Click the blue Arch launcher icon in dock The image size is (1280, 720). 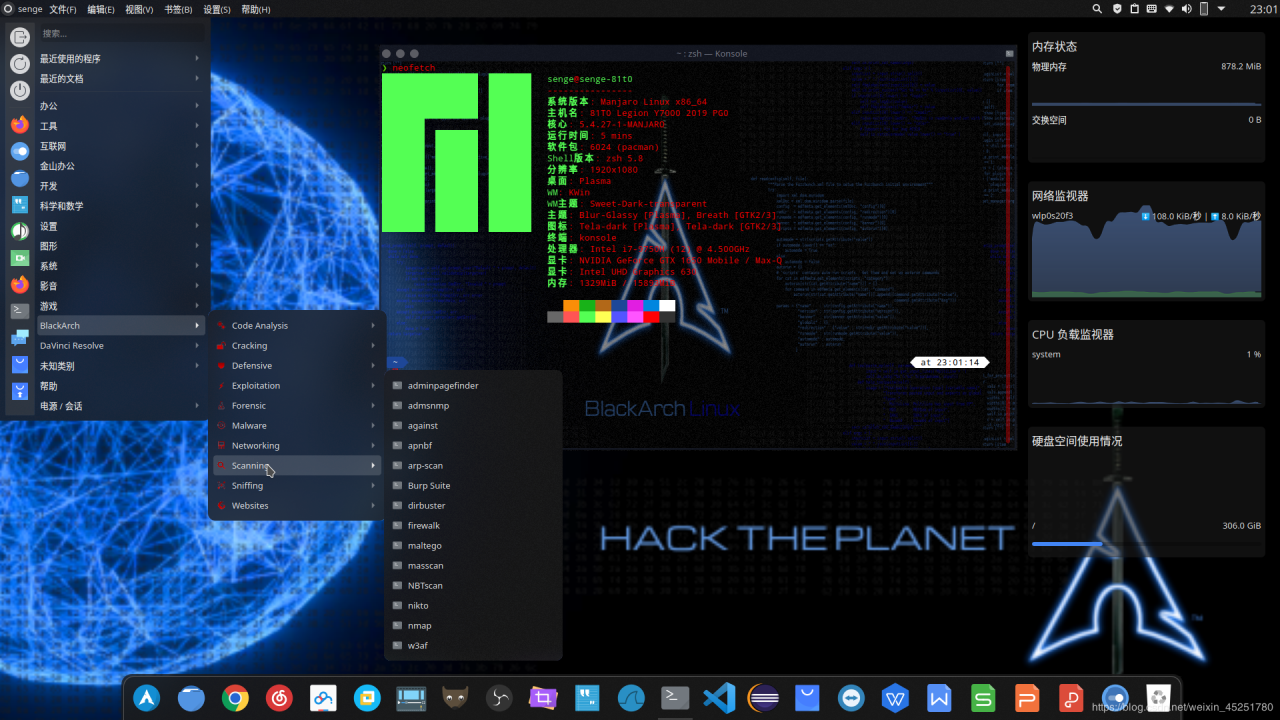pyautogui.click(x=147, y=698)
